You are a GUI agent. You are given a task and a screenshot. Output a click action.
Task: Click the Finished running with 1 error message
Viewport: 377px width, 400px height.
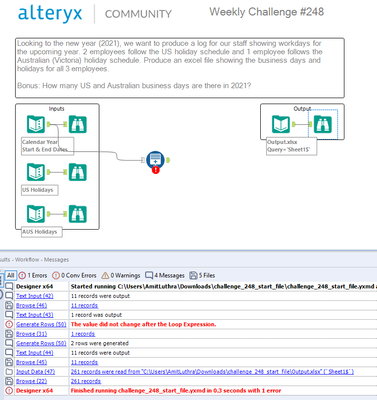[x=176, y=390]
